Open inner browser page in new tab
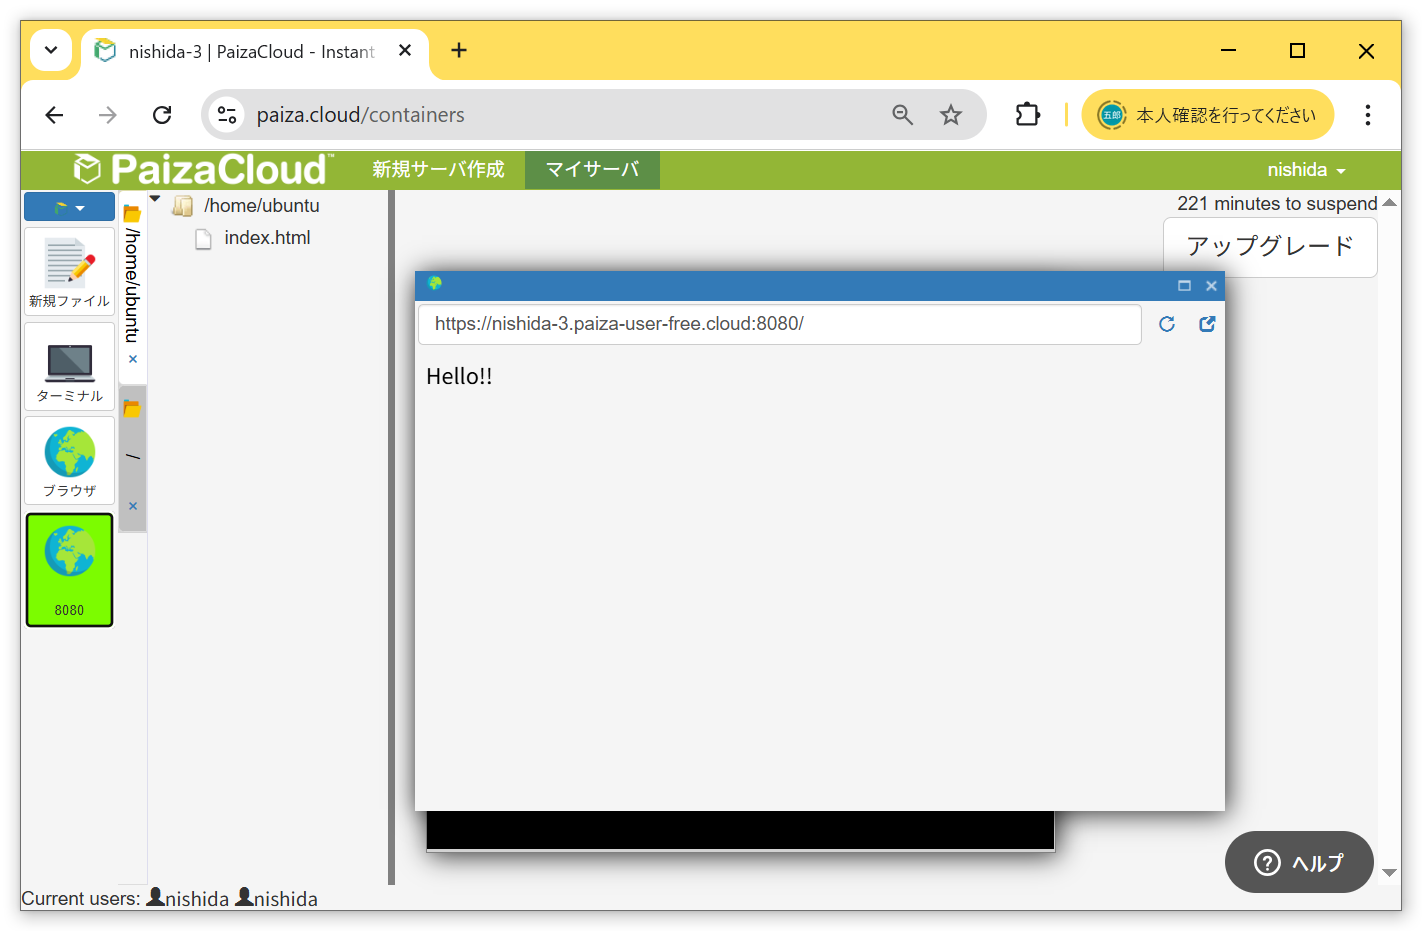1422x931 pixels. 1207,324
